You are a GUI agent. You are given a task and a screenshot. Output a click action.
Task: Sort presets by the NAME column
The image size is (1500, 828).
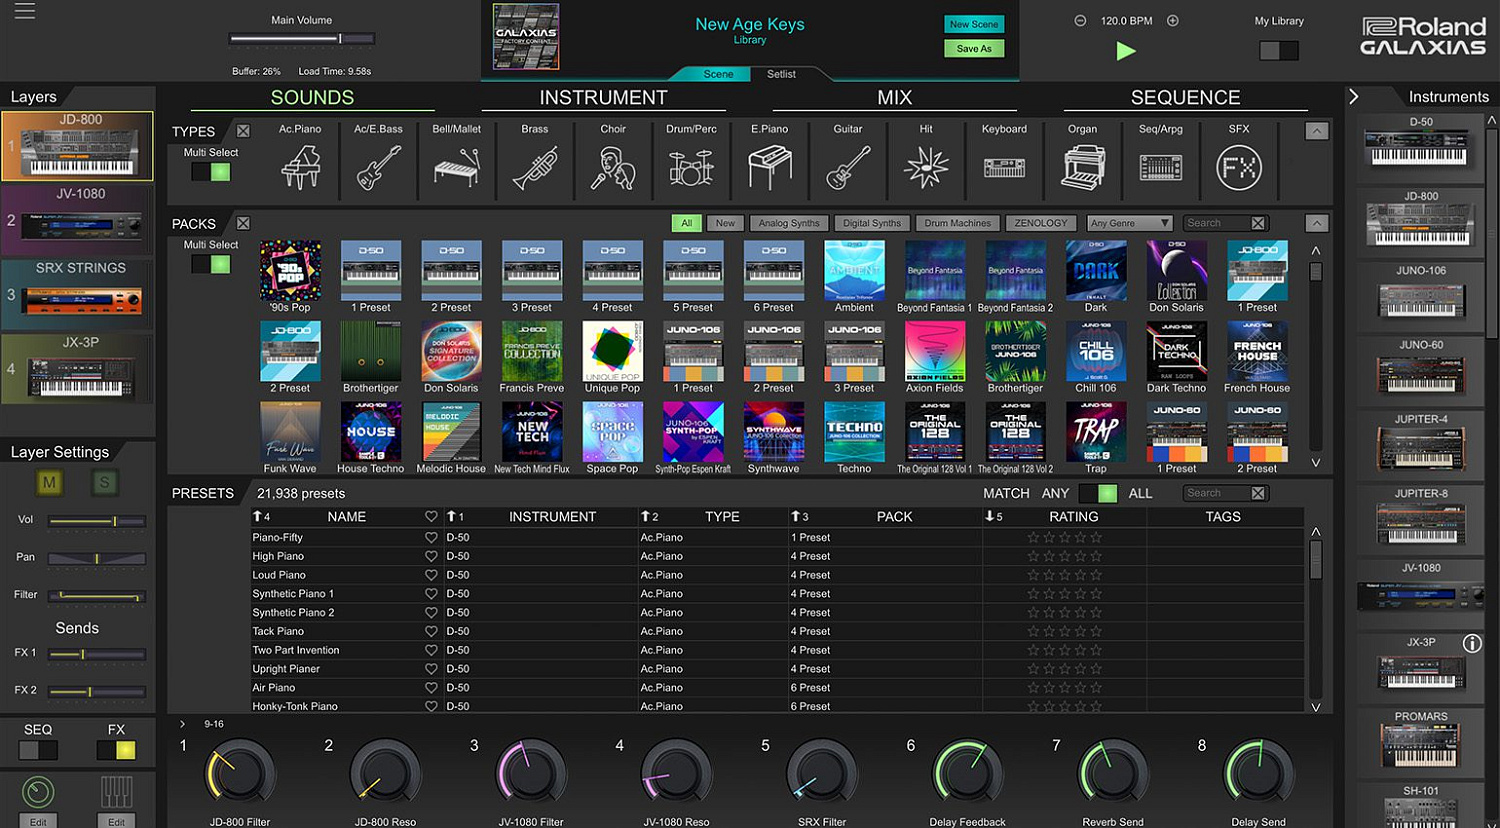[x=346, y=517]
